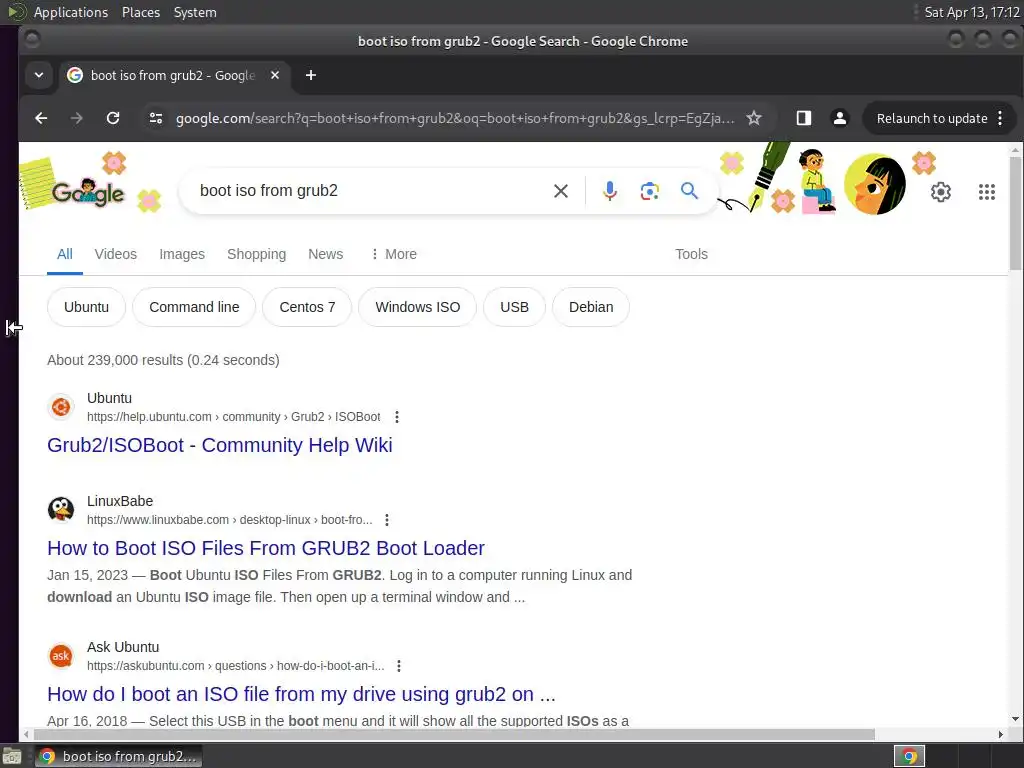
Task: Click the Ubuntu result favicon
Action: click(x=61, y=407)
